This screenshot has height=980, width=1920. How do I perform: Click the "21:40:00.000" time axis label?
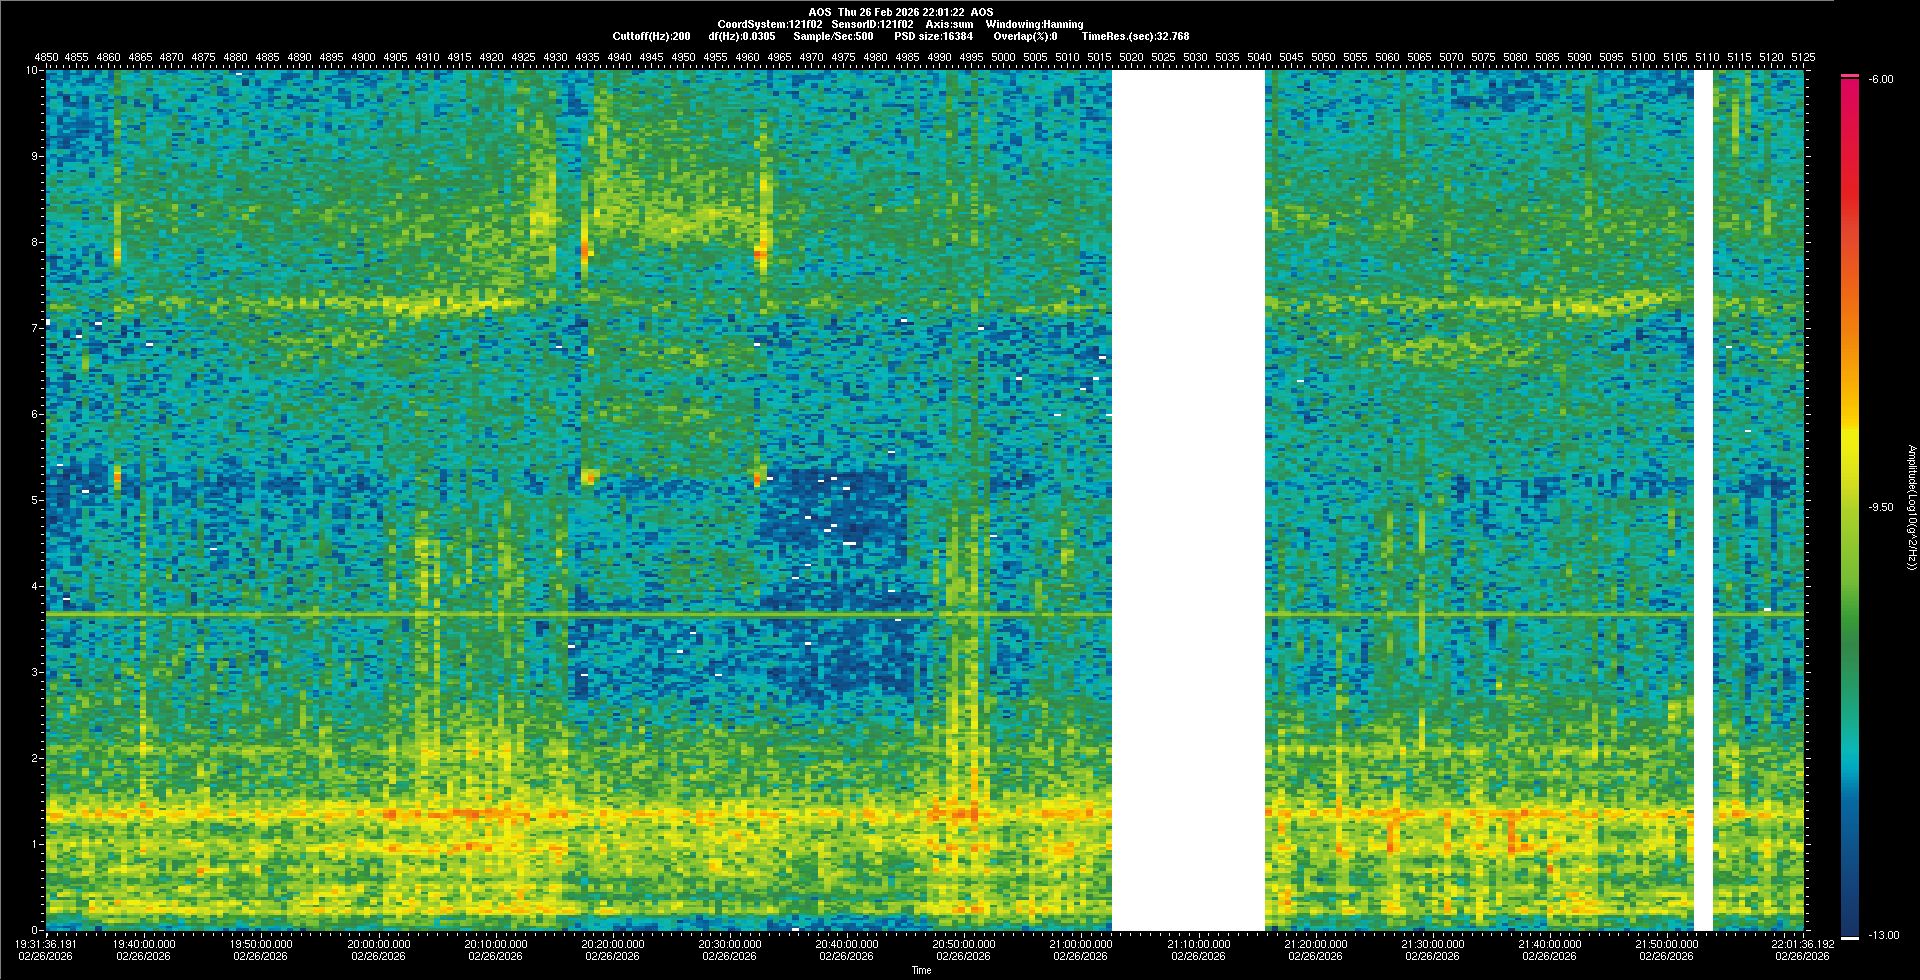tap(1548, 943)
